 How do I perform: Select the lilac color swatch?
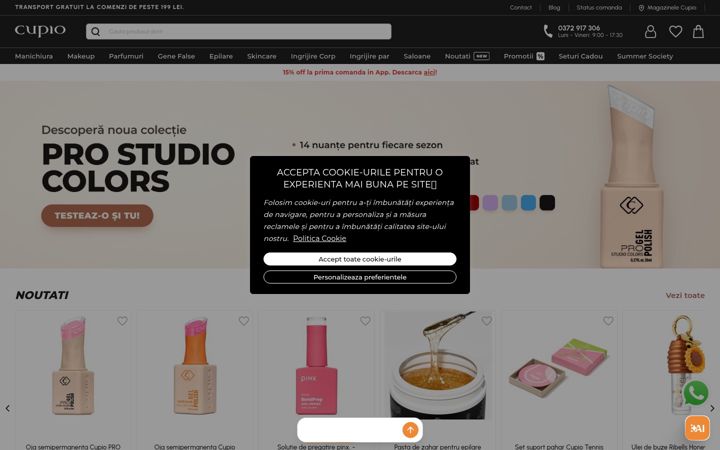[x=490, y=202]
